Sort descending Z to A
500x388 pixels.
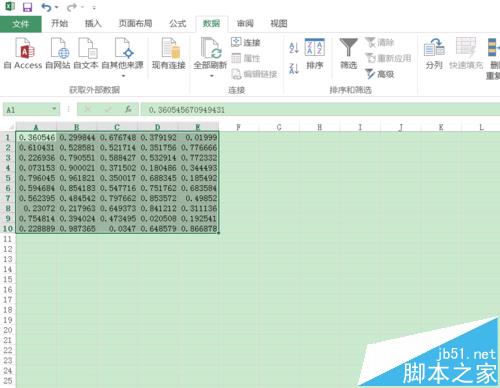point(294,68)
